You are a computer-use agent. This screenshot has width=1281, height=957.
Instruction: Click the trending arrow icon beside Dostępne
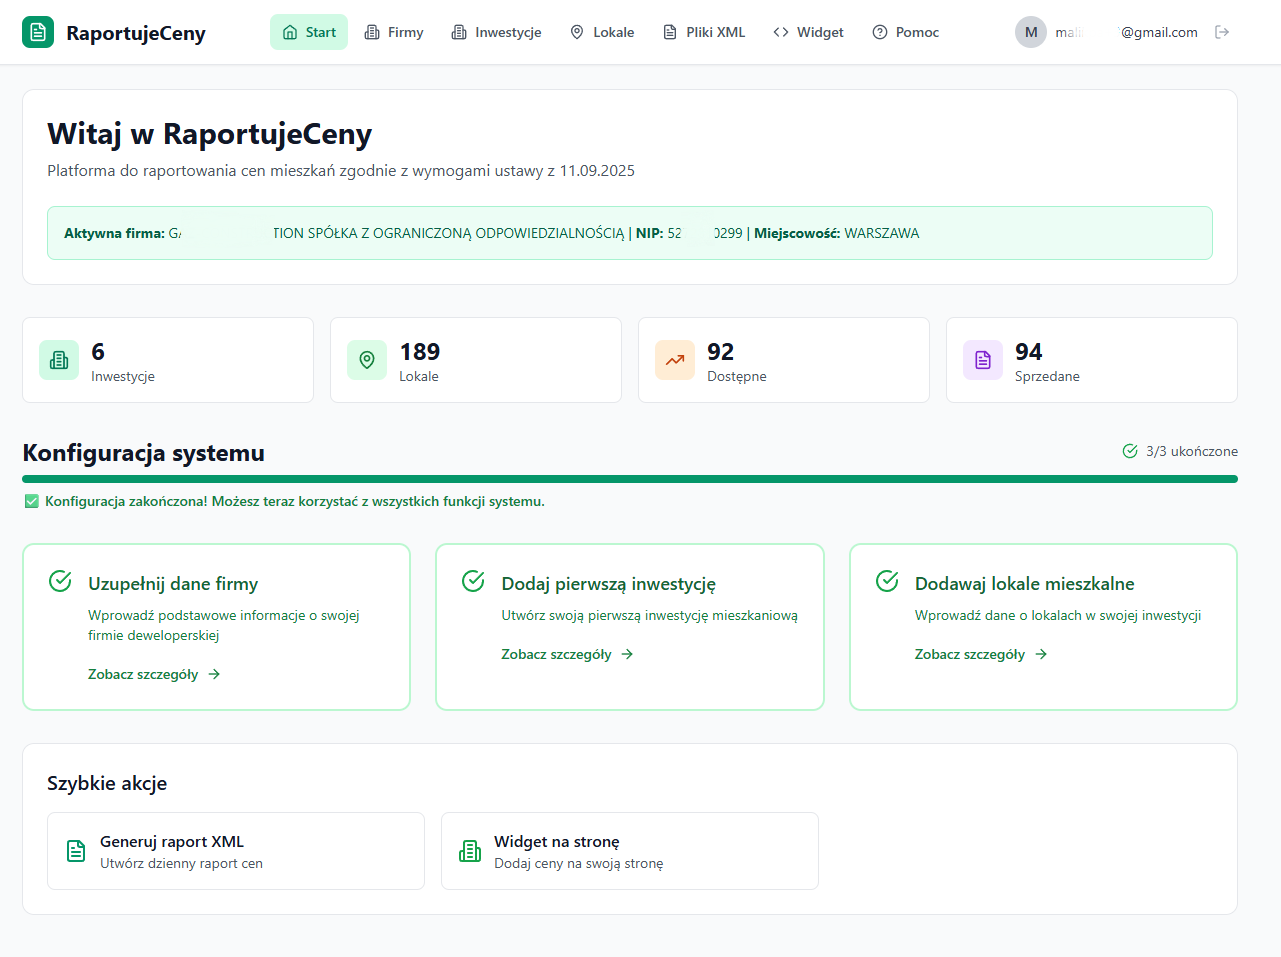(675, 360)
